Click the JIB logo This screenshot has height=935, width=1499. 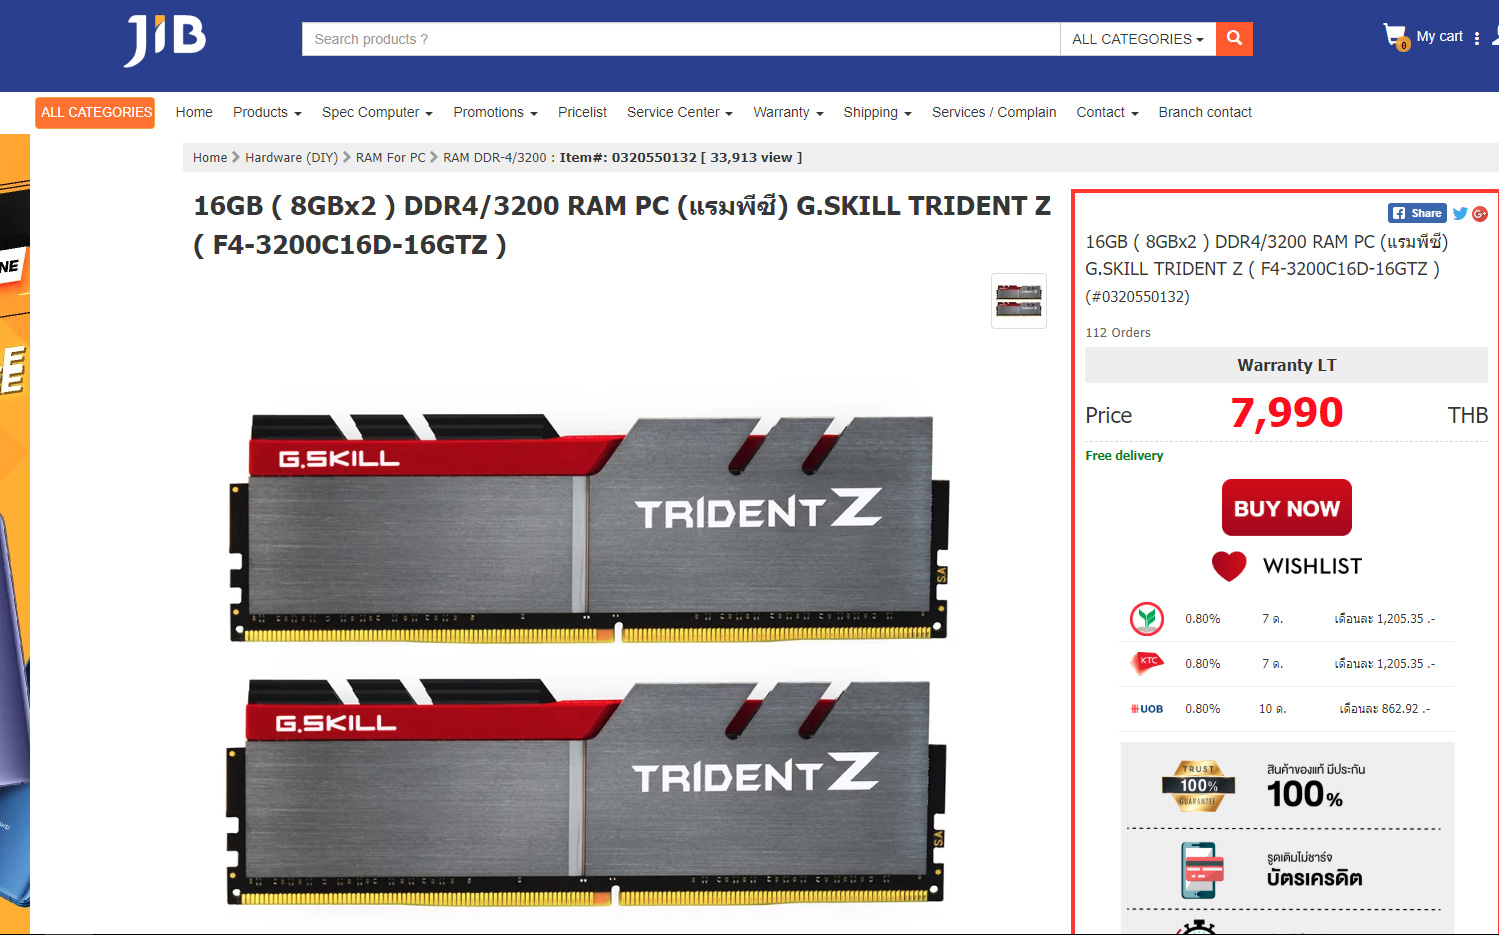pyautogui.click(x=165, y=40)
